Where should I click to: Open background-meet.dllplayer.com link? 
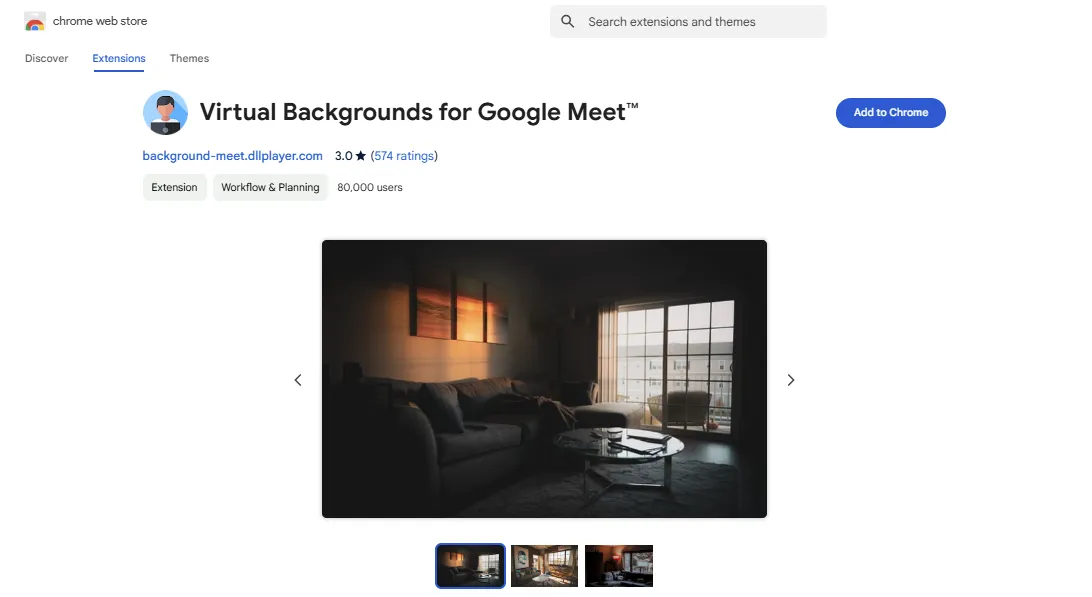(x=233, y=156)
